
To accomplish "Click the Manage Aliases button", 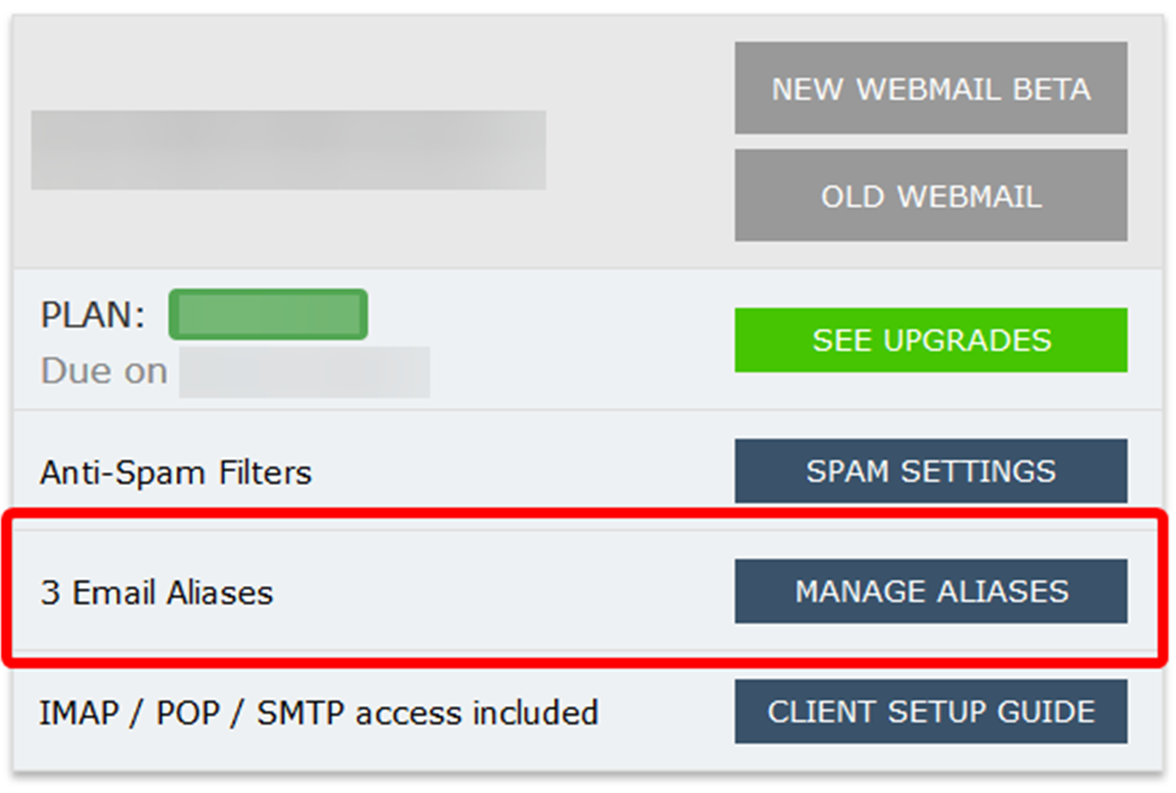I will [x=931, y=591].
